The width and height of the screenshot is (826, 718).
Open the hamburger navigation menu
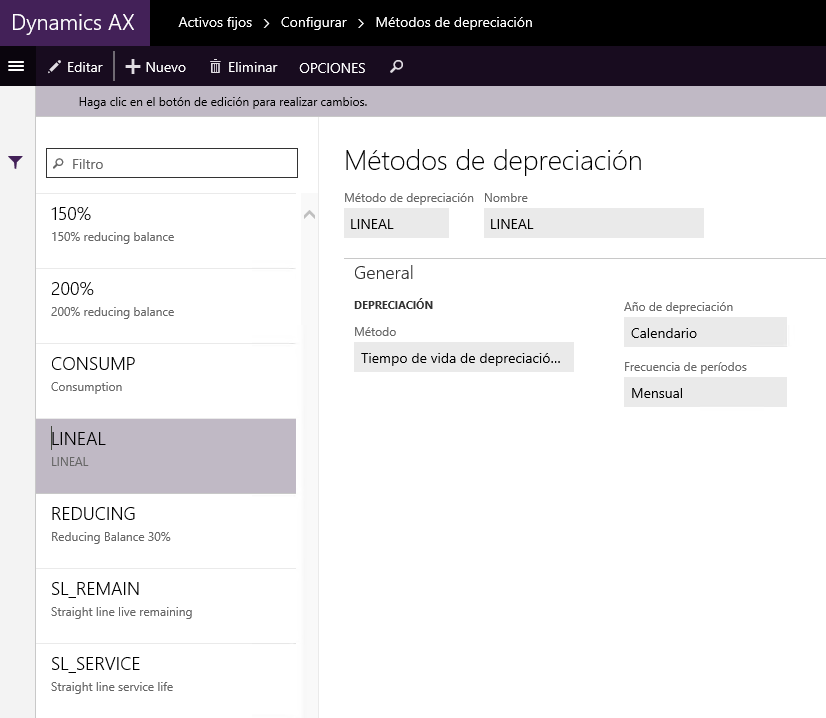16,66
